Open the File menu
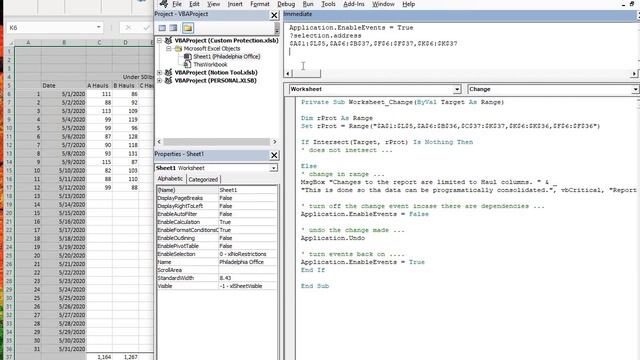The height and width of the screenshot is (360, 640). [x=177, y=4]
